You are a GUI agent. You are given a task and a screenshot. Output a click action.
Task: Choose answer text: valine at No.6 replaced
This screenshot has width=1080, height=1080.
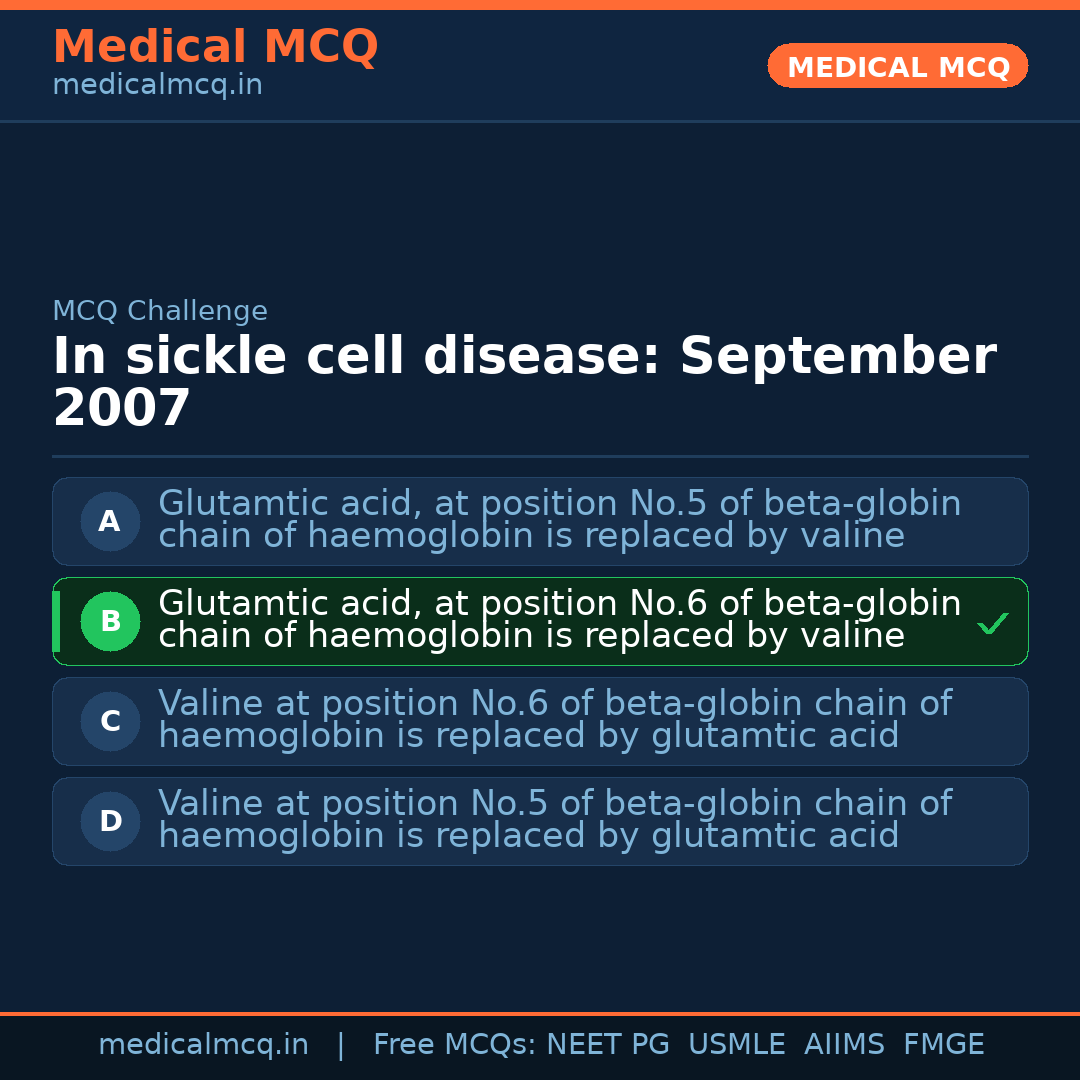[x=554, y=720]
